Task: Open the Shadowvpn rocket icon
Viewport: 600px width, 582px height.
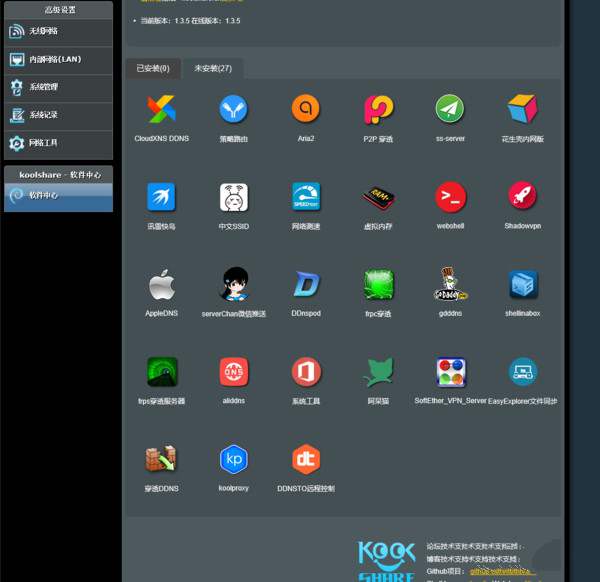Action: [x=522, y=196]
